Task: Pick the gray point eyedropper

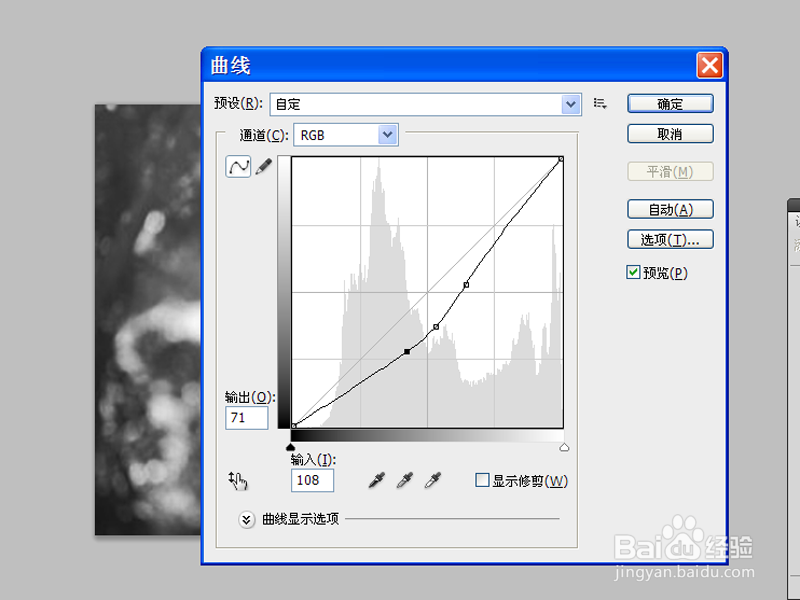Action: (405, 480)
